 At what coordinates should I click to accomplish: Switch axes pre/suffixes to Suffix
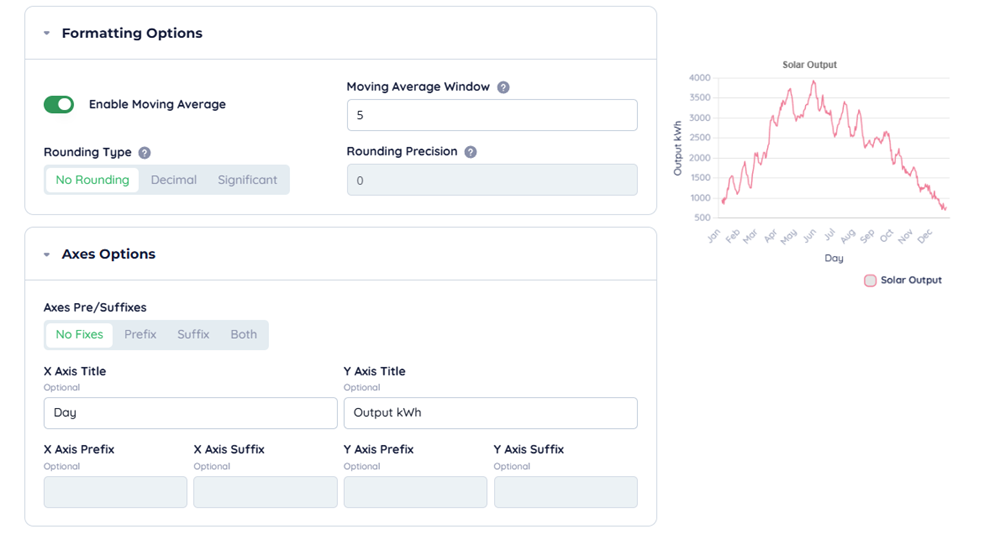(x=193, y=334)
